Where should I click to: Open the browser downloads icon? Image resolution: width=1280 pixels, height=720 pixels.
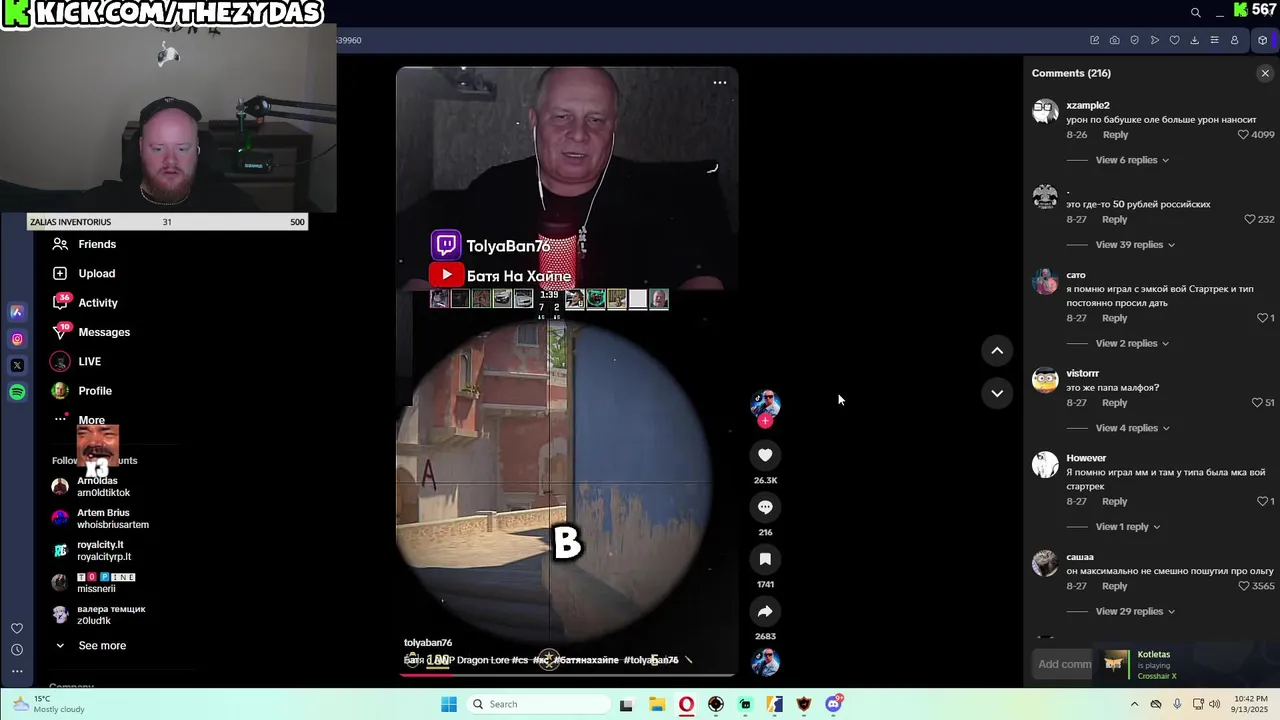tap(1194, 40)
